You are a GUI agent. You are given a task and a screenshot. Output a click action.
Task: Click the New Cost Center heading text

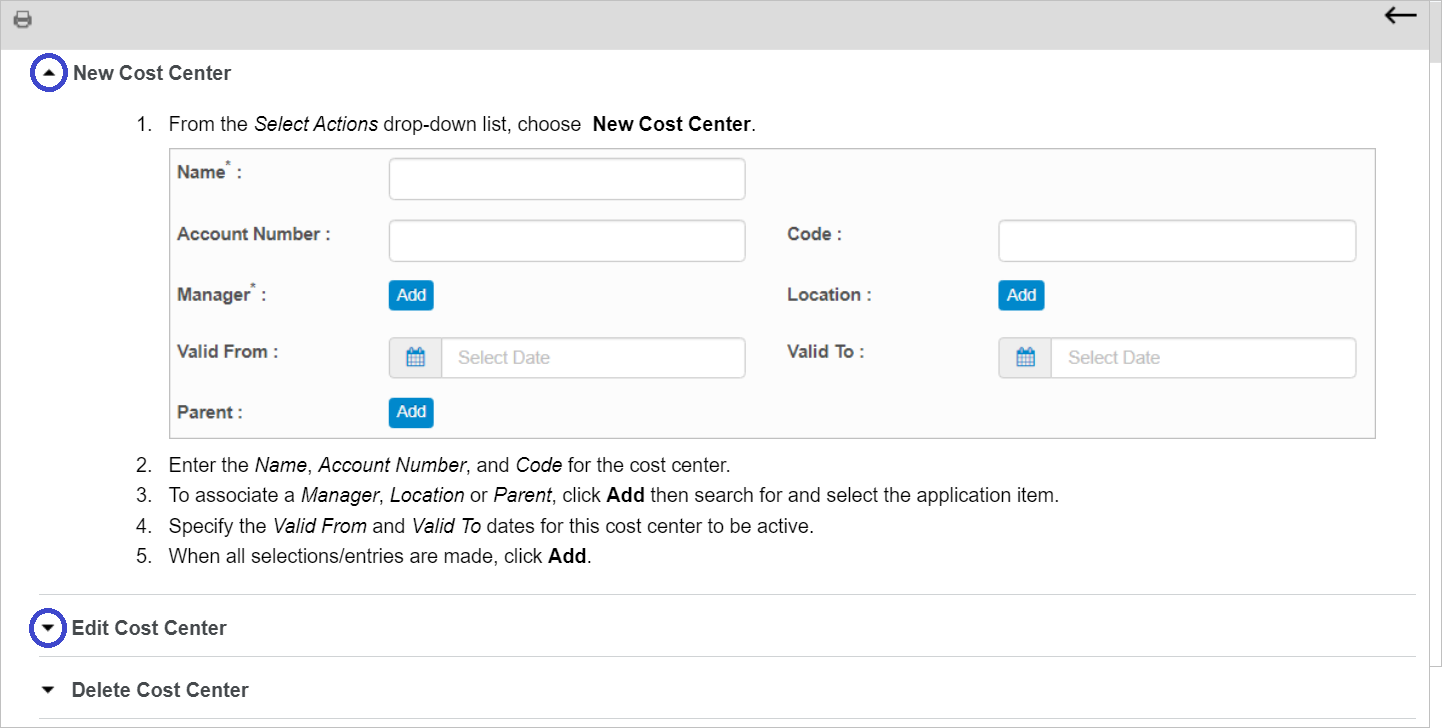point(152,73)
